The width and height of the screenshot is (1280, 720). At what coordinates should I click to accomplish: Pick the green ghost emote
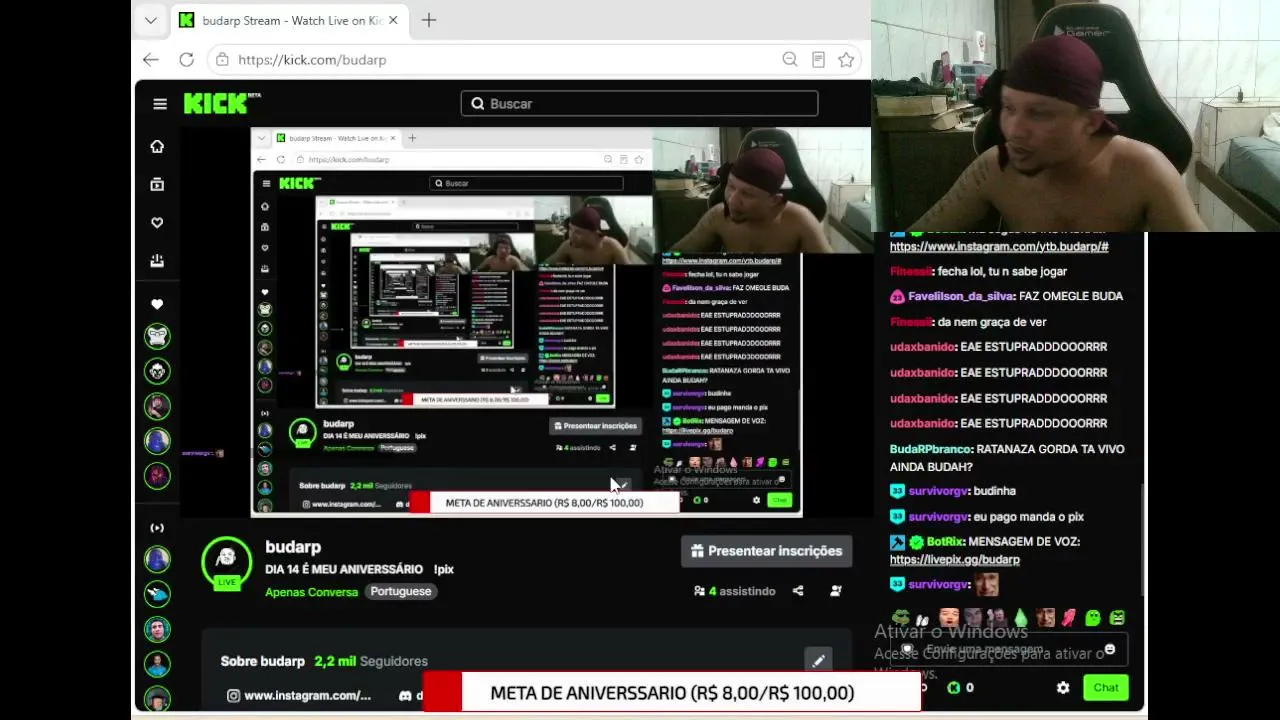[x=1093, y=618]
